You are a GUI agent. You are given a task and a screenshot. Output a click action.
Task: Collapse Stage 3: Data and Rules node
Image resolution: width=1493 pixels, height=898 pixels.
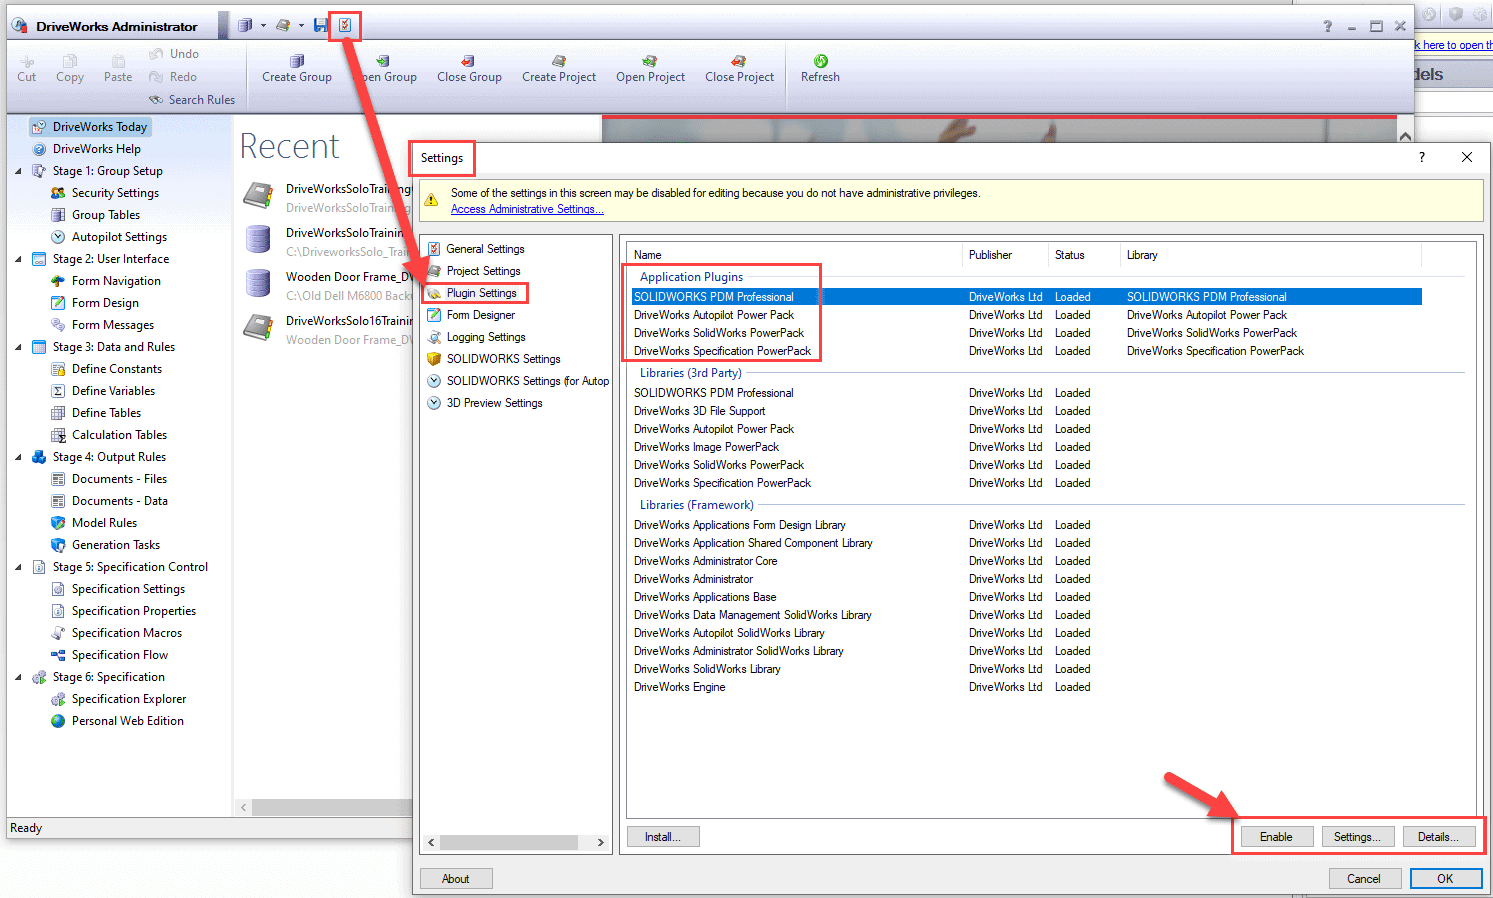pos(18,347)
